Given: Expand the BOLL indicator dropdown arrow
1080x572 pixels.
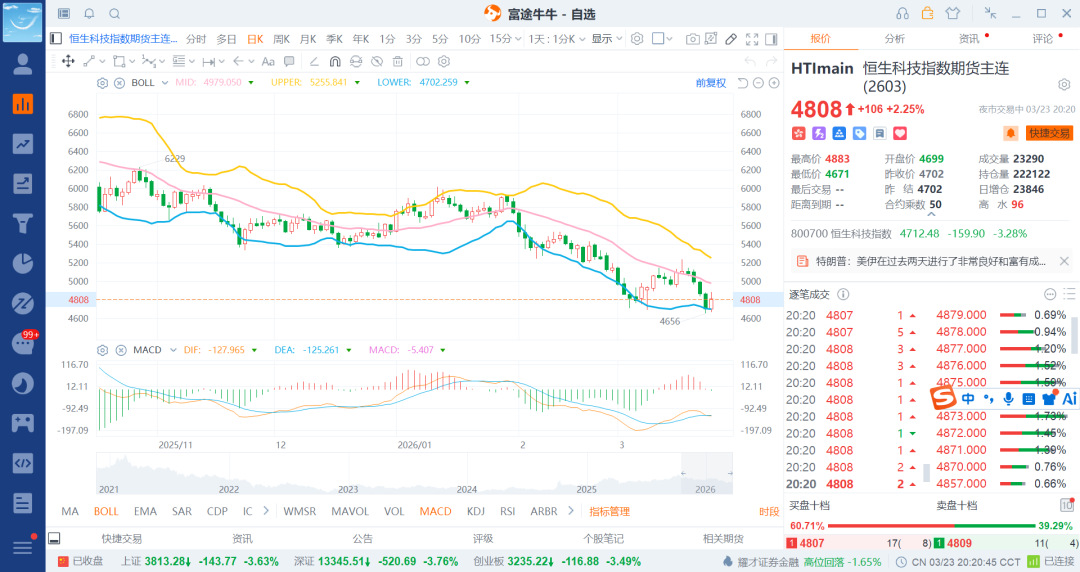Looking at the screenshot, I should point(165,83).
